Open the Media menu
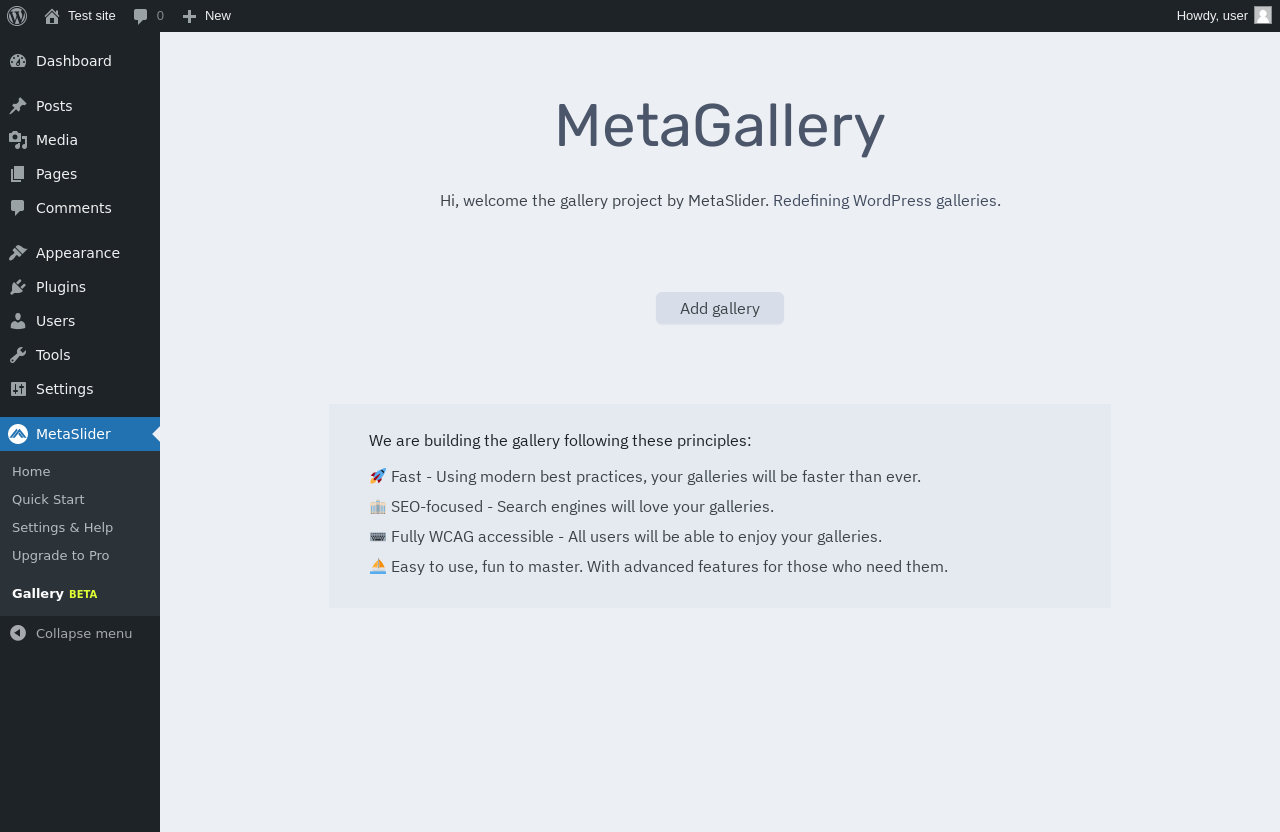Viewport: 1280px width, 832px height. tap(57, 140)
